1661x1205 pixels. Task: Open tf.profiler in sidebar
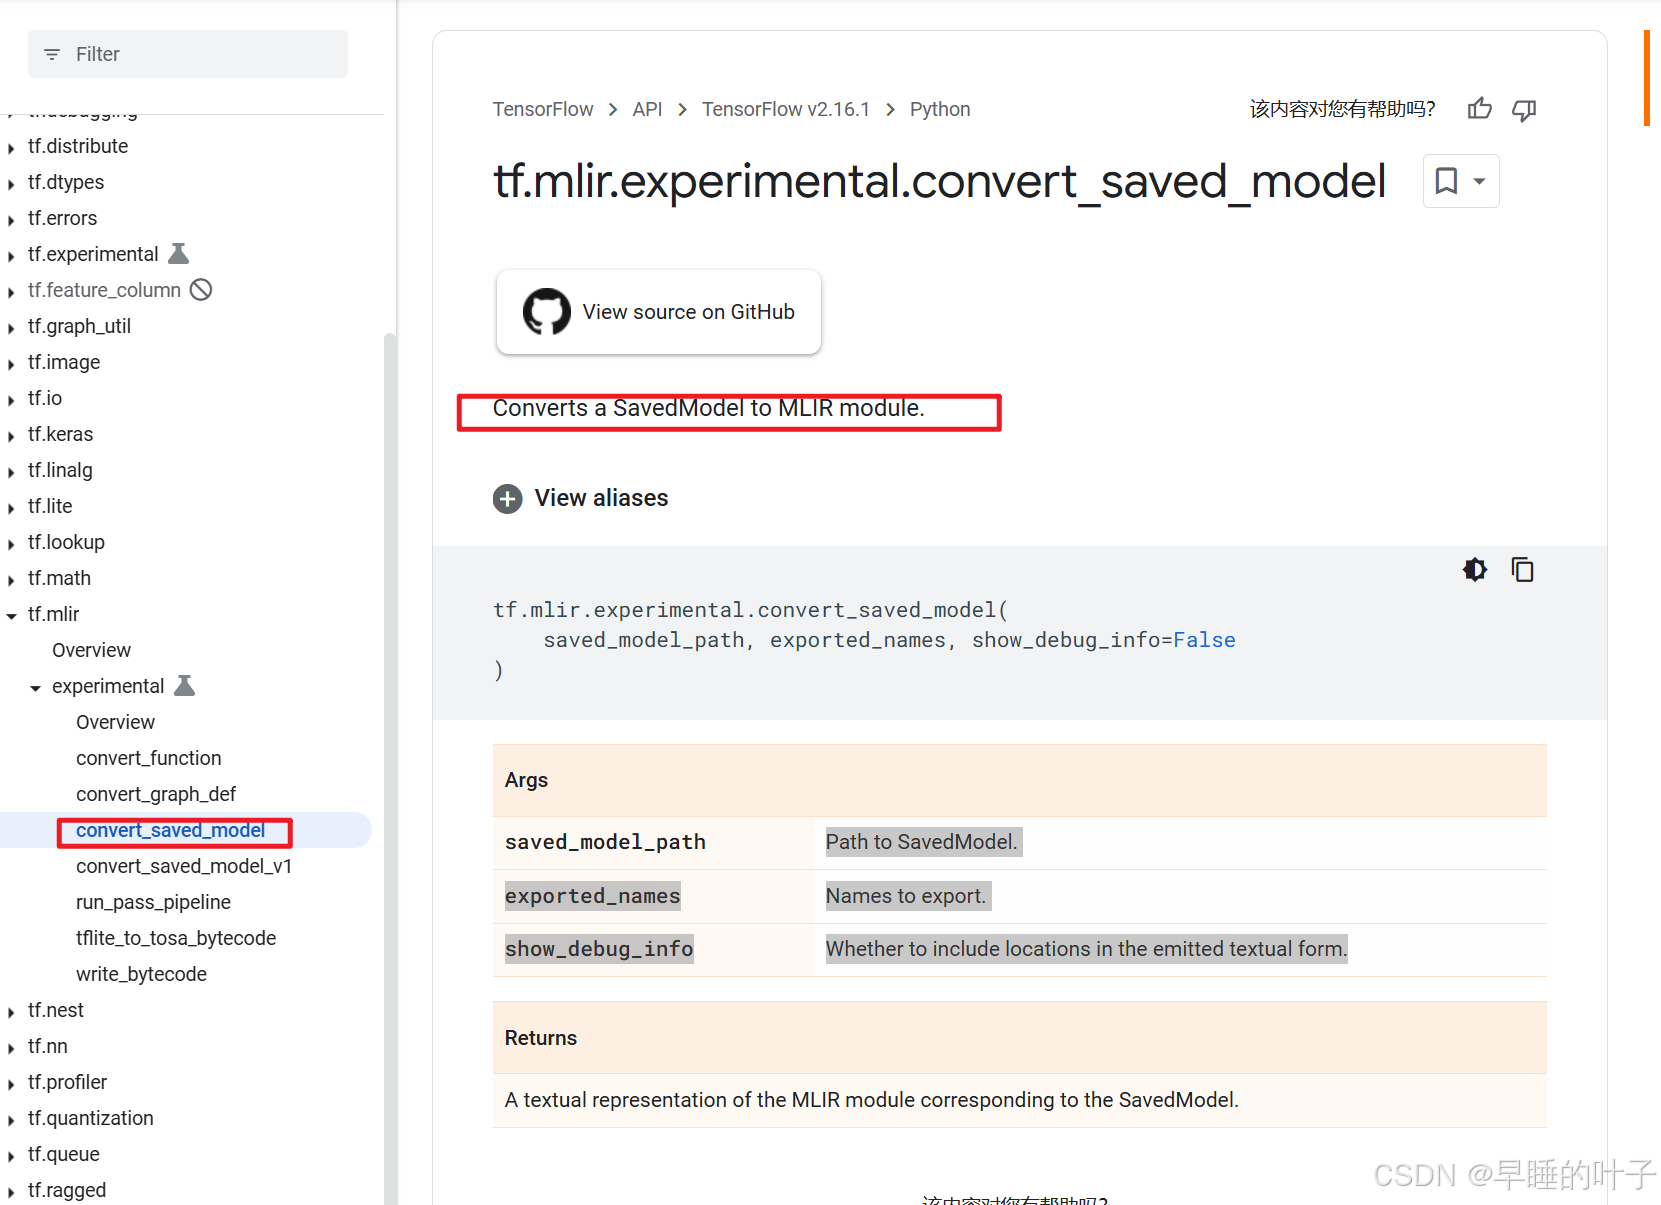click(x=67, y=1082)
